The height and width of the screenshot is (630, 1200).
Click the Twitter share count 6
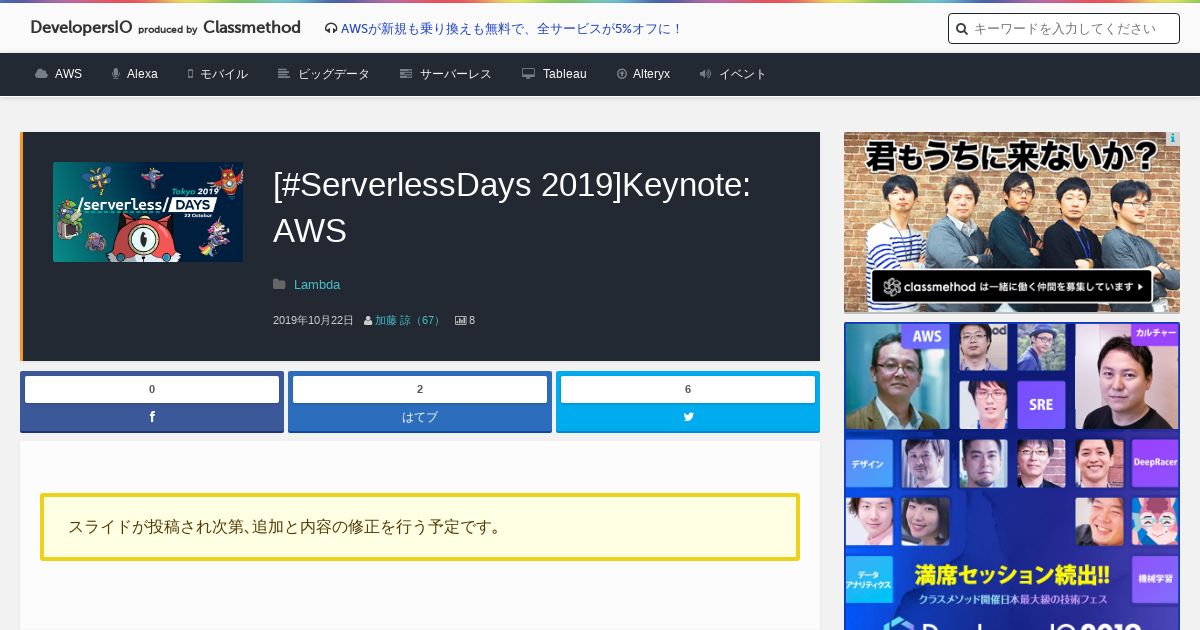(688, 389)
